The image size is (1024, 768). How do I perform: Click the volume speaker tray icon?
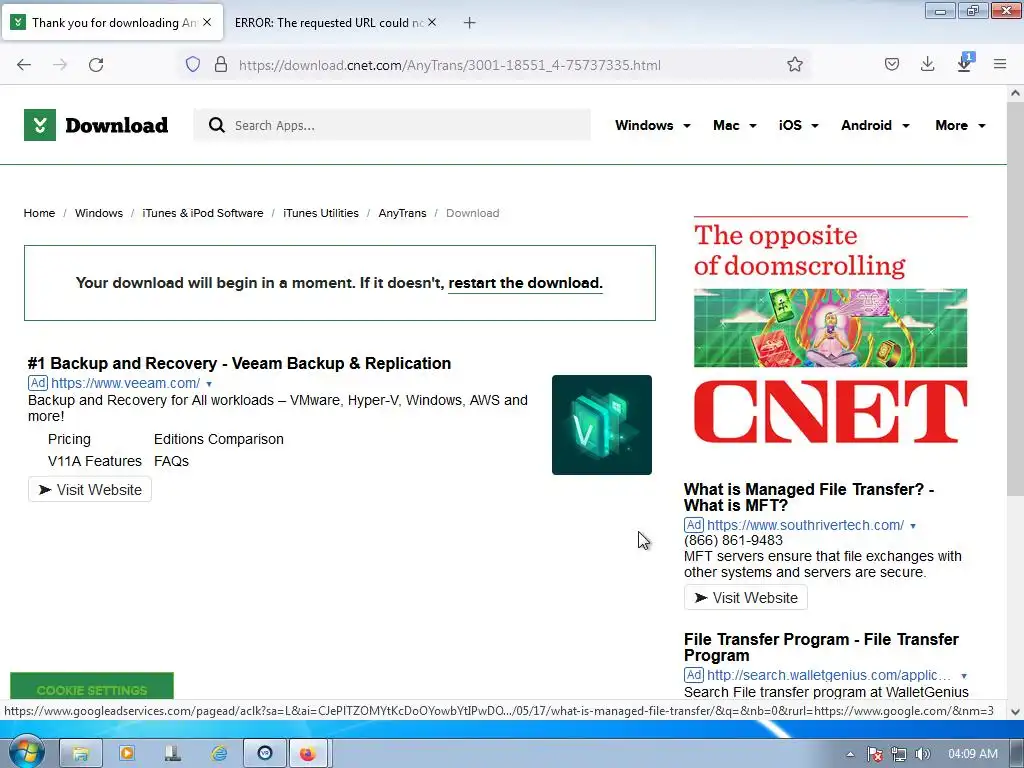(x=923, y=754)
